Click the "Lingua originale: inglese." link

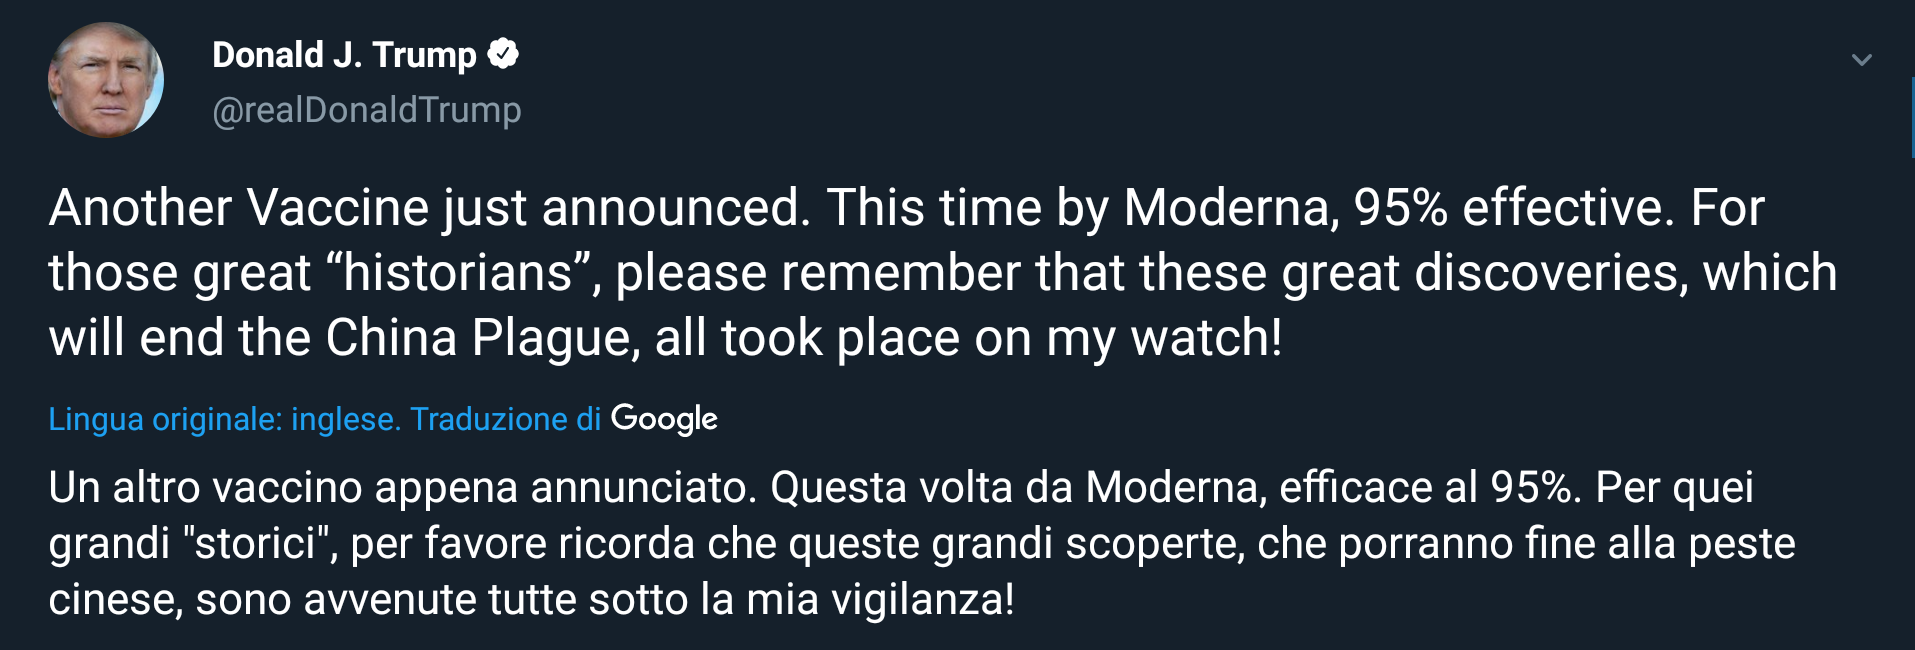[225, 419]
